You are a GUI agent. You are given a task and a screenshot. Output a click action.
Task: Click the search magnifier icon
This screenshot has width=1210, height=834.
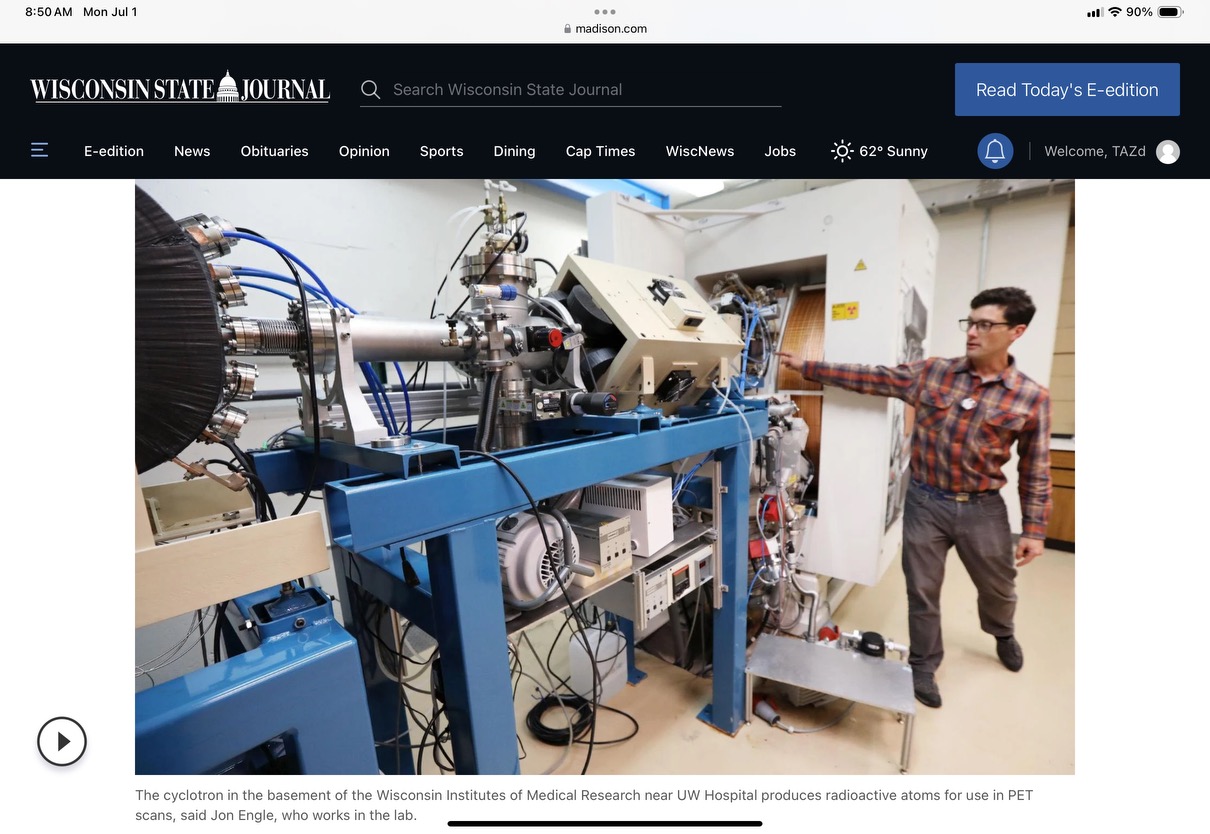[371, 90]
